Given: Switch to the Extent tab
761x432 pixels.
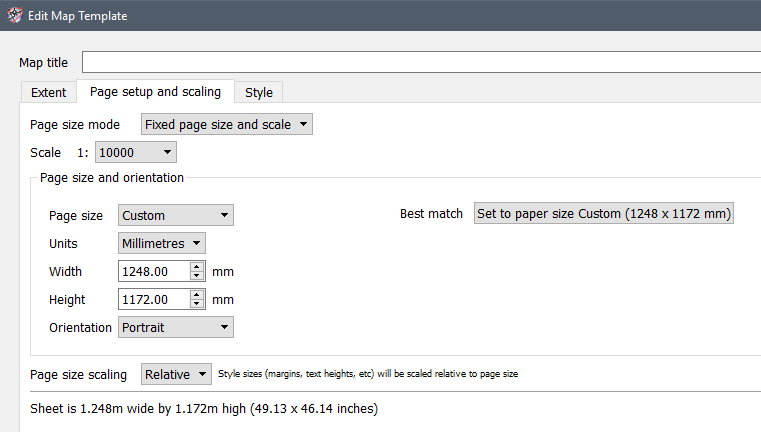Looking at the screenshot, I should pos(48,93).
